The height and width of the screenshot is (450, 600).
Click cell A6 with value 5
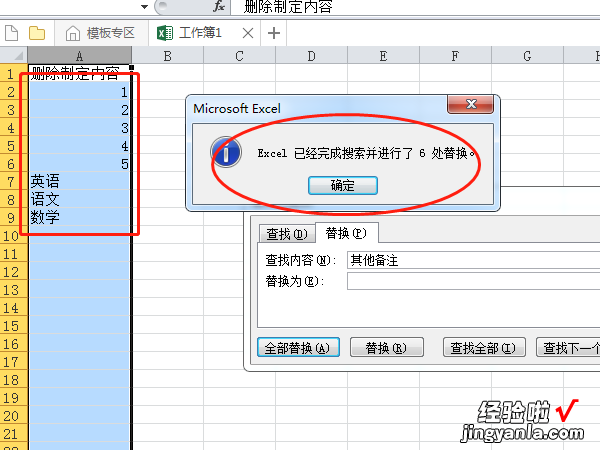click(x=80, y=164)
